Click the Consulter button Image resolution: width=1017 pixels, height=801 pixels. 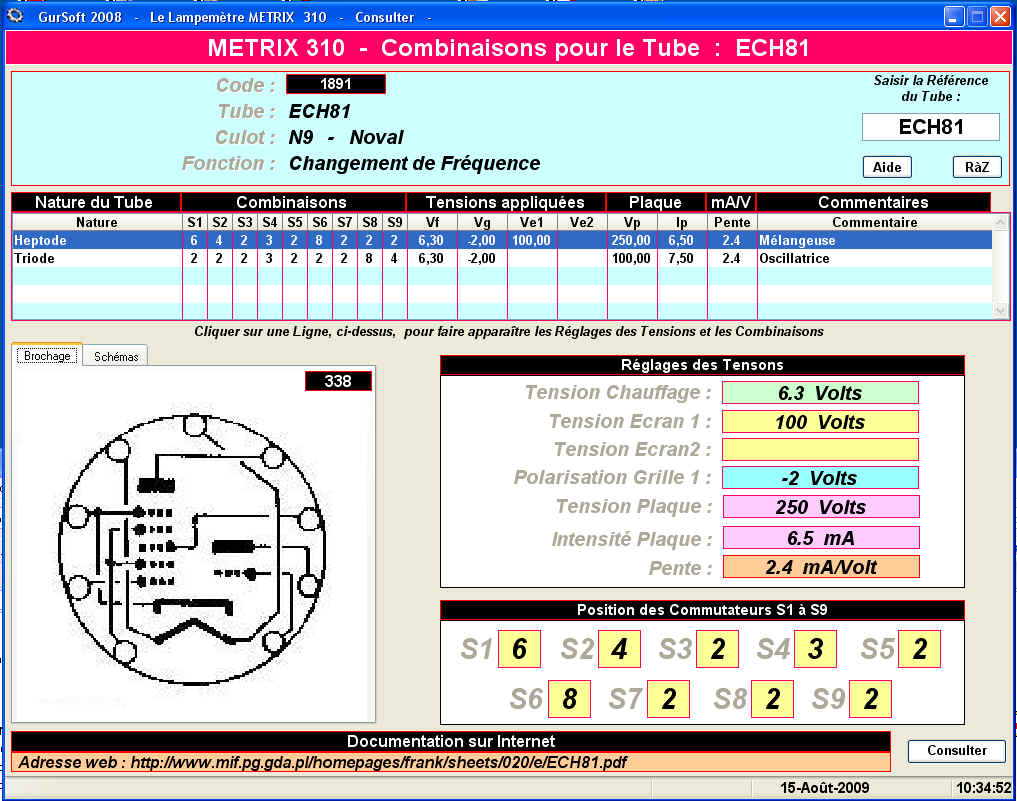point(957,750)
